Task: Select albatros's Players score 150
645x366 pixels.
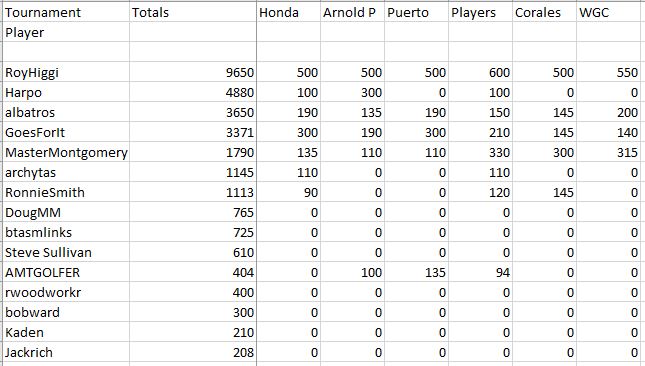Action: [480, 112]
